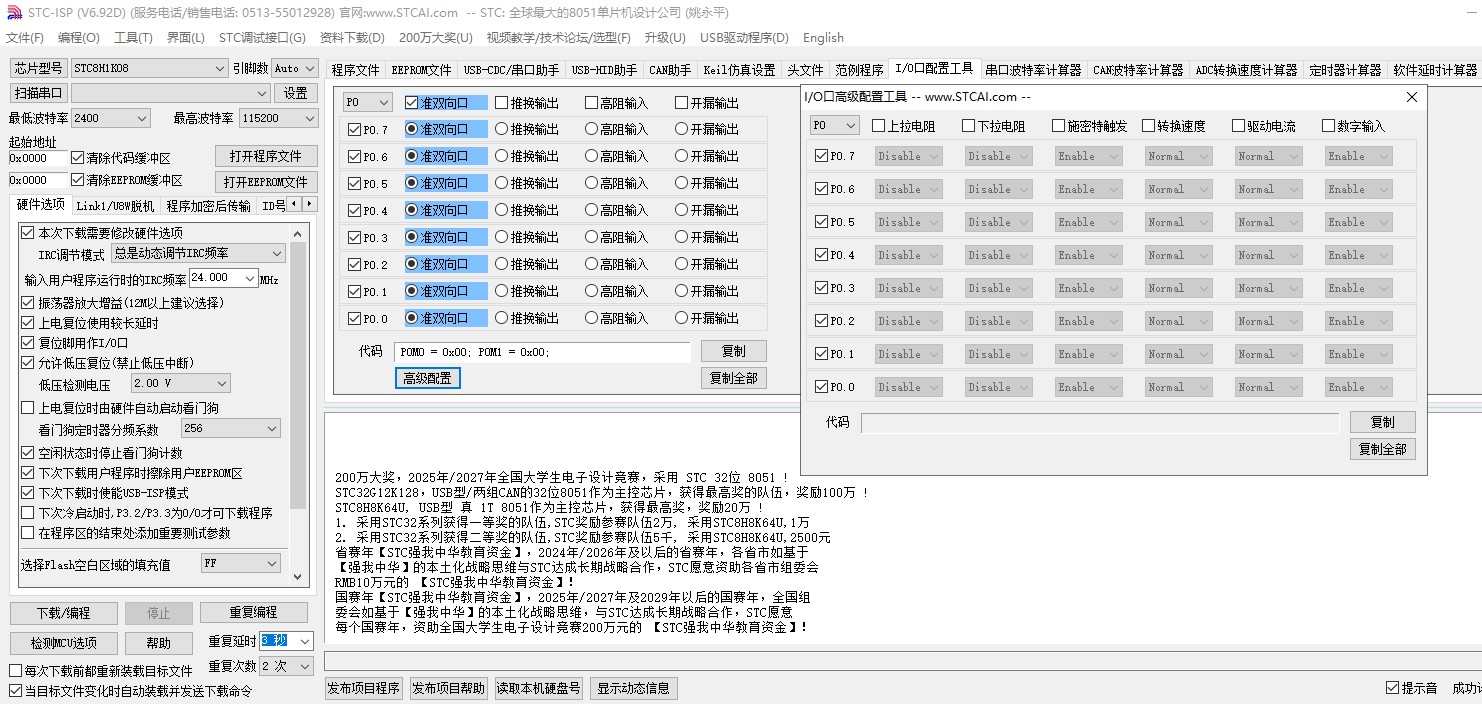Open the 文件(F) menu

(x=25, y=38)
